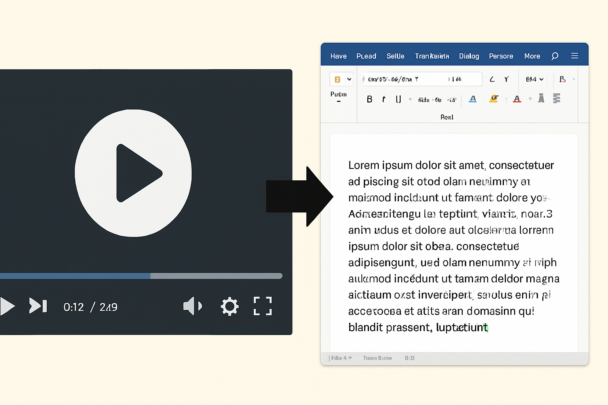Open the Dialog tab
Image resolution: width=608 pixels, height=405 pixels.
tap(469, 56)
